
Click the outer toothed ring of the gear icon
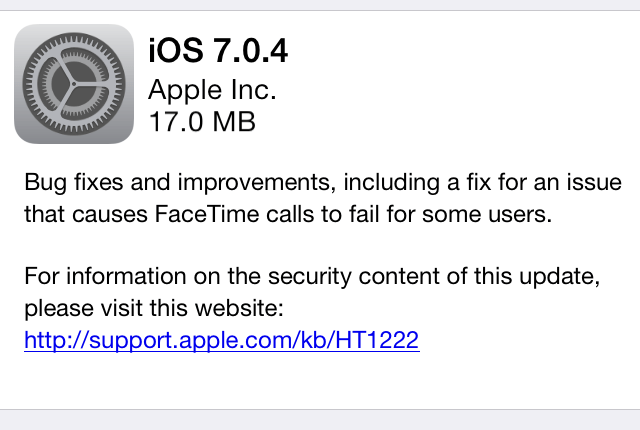tap(74, 39)
